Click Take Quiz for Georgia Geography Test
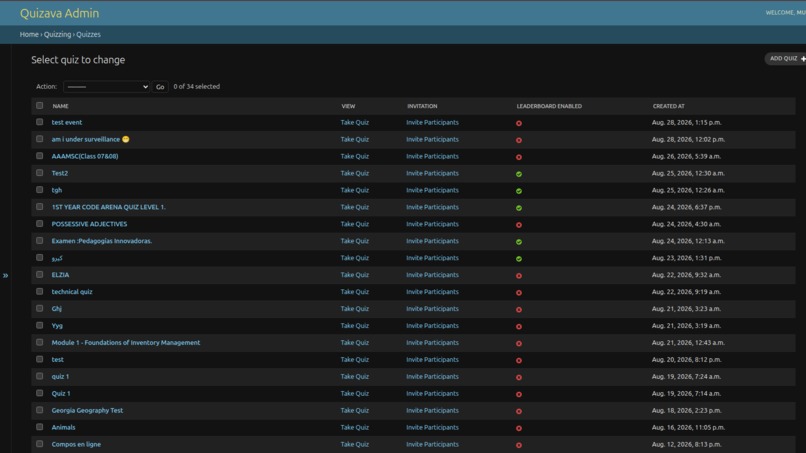The height and width of the screenshot is (453, 806). pyautogui.click(x=355, y=410)
